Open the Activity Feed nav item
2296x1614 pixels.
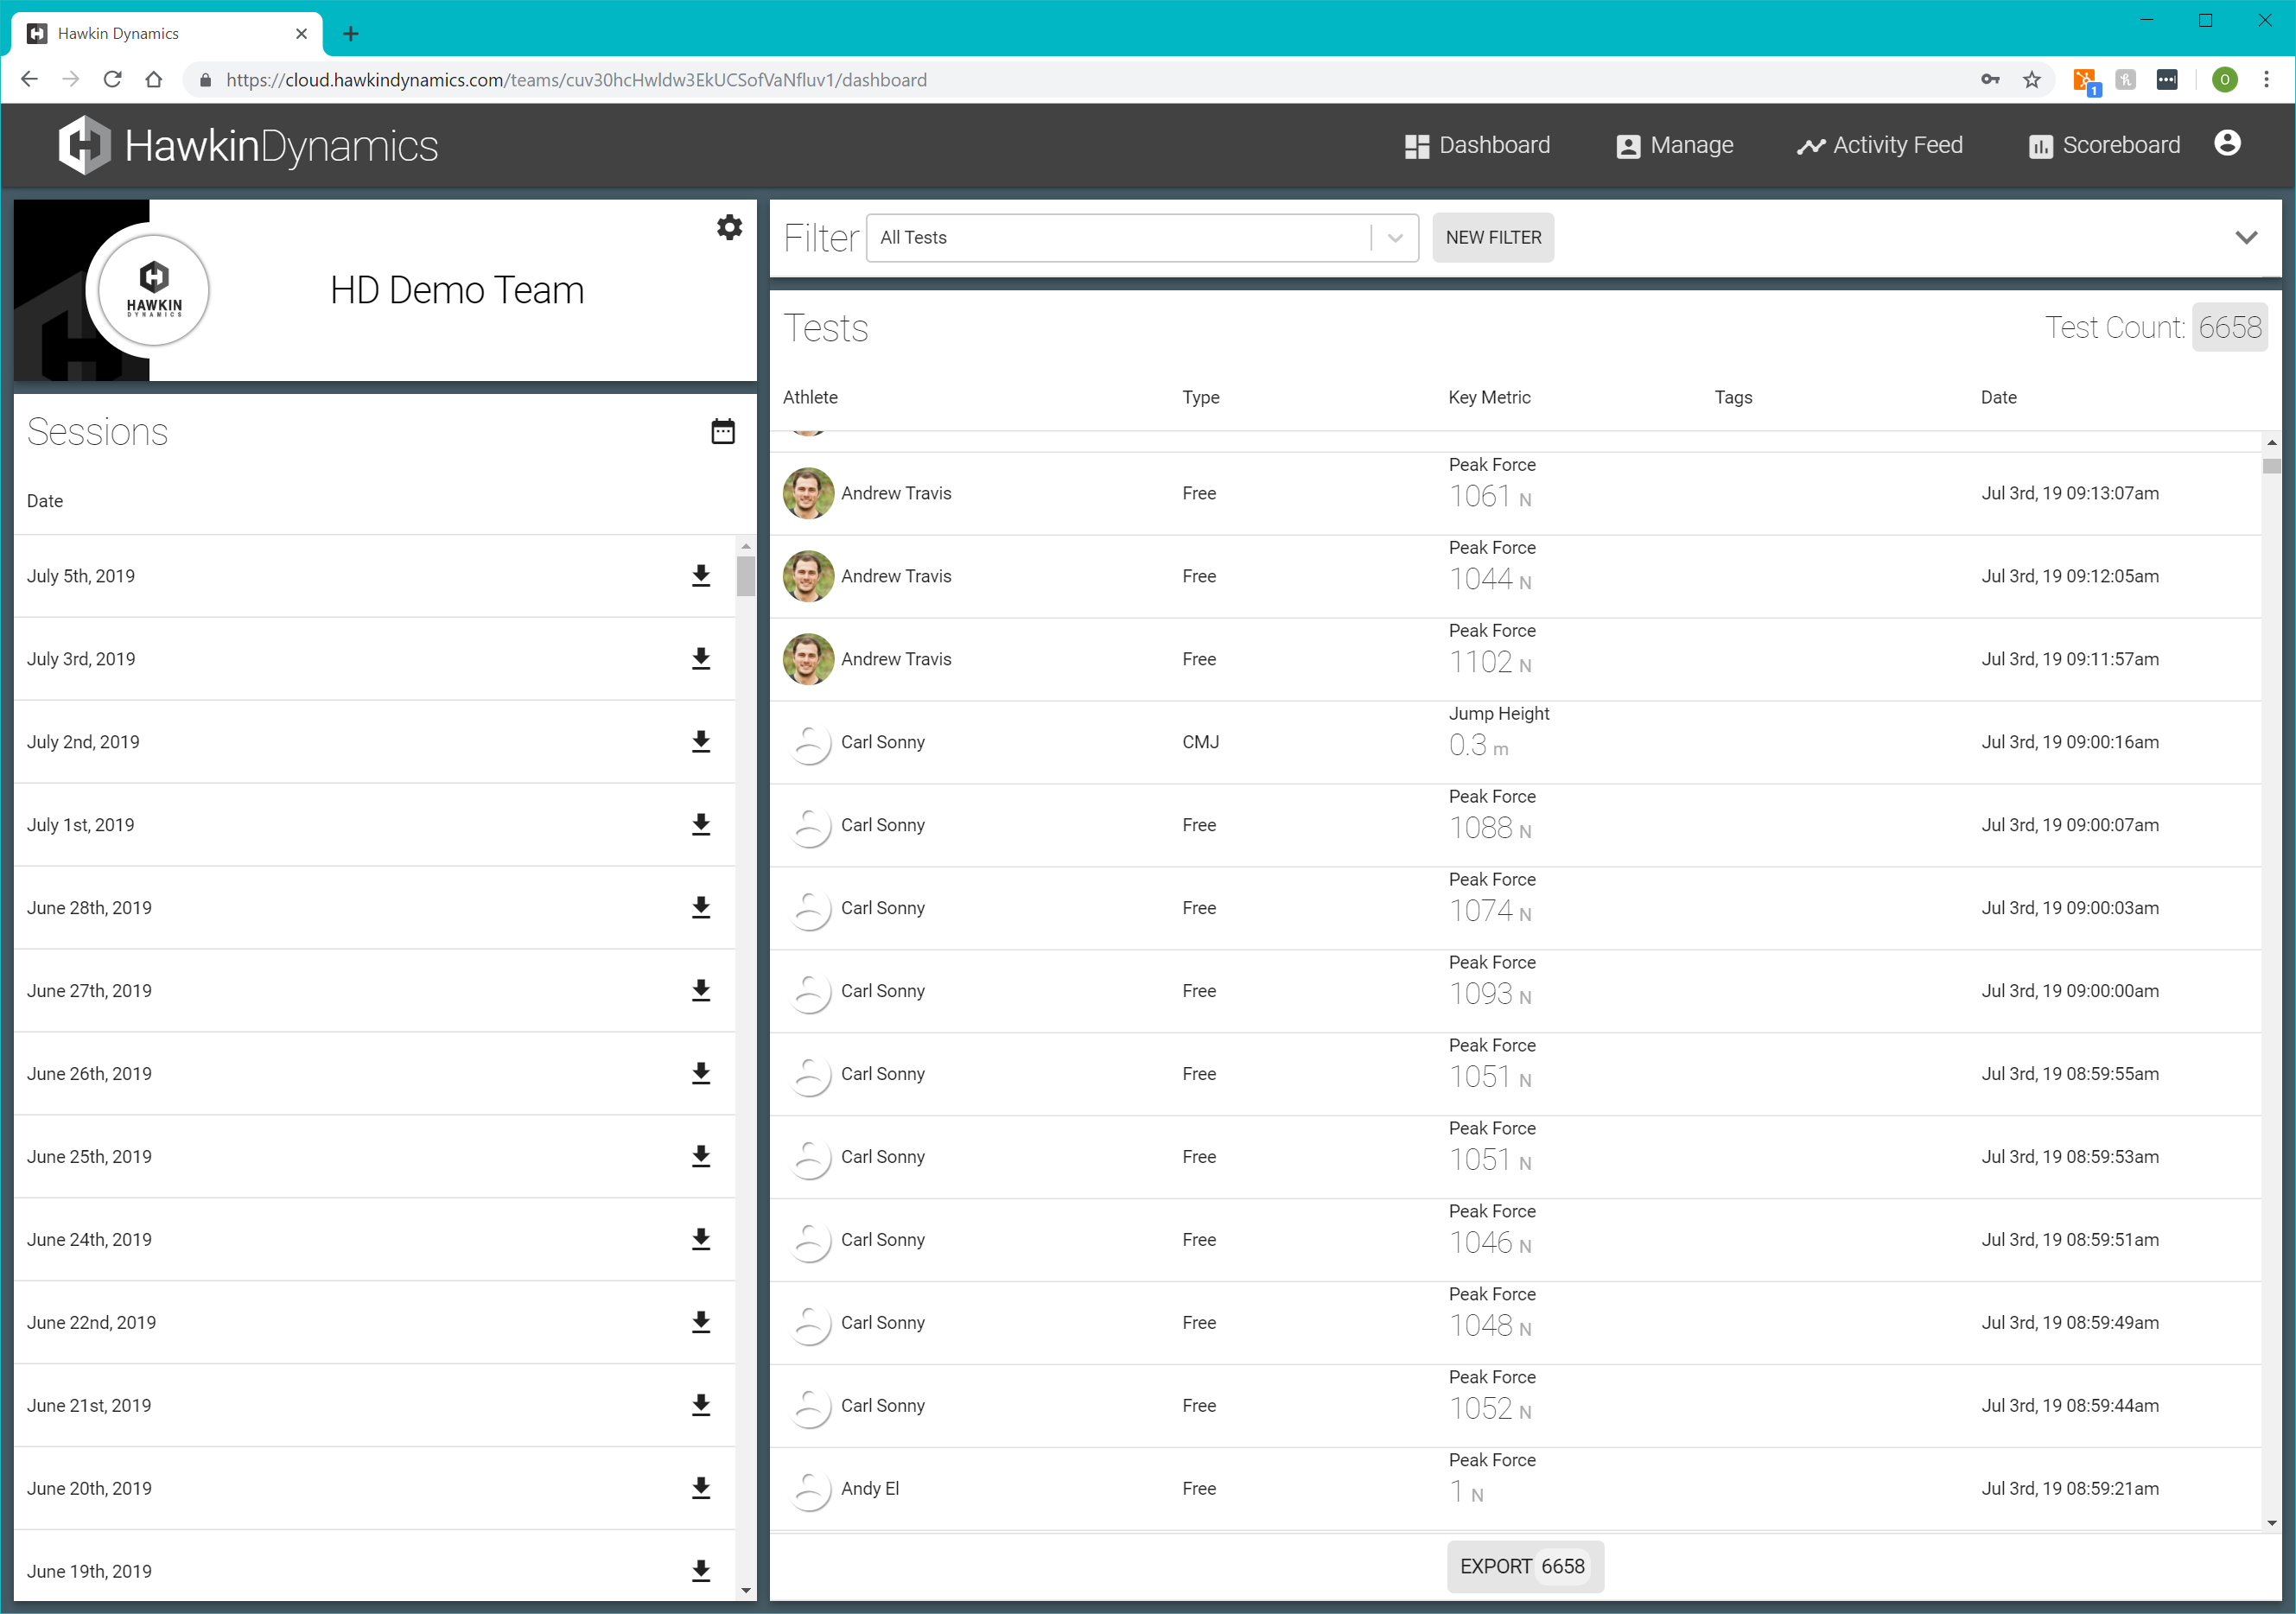(x=1880, y=145)
